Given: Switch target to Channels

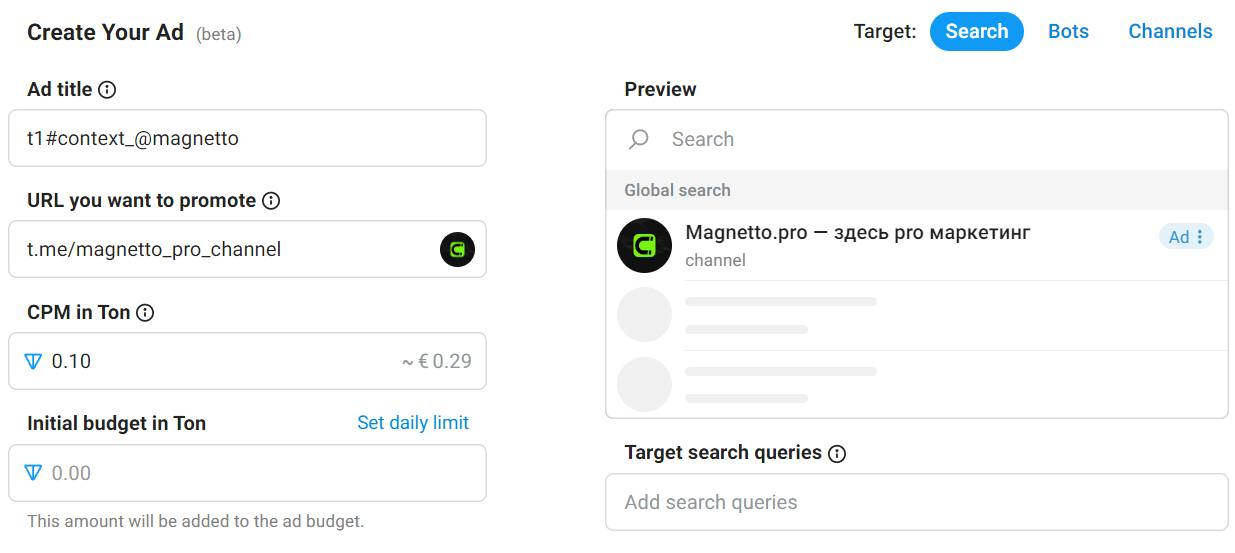Looking at the screenshot, I should (1170, 31).
